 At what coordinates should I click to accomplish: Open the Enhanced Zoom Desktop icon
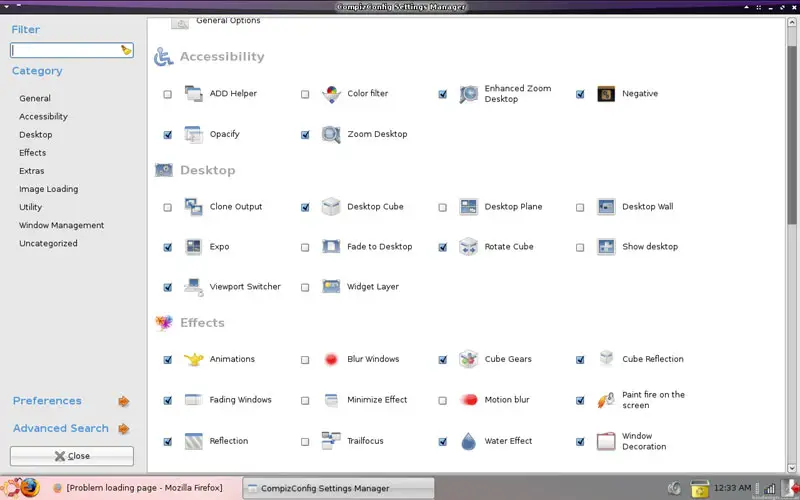pos(468,94)
